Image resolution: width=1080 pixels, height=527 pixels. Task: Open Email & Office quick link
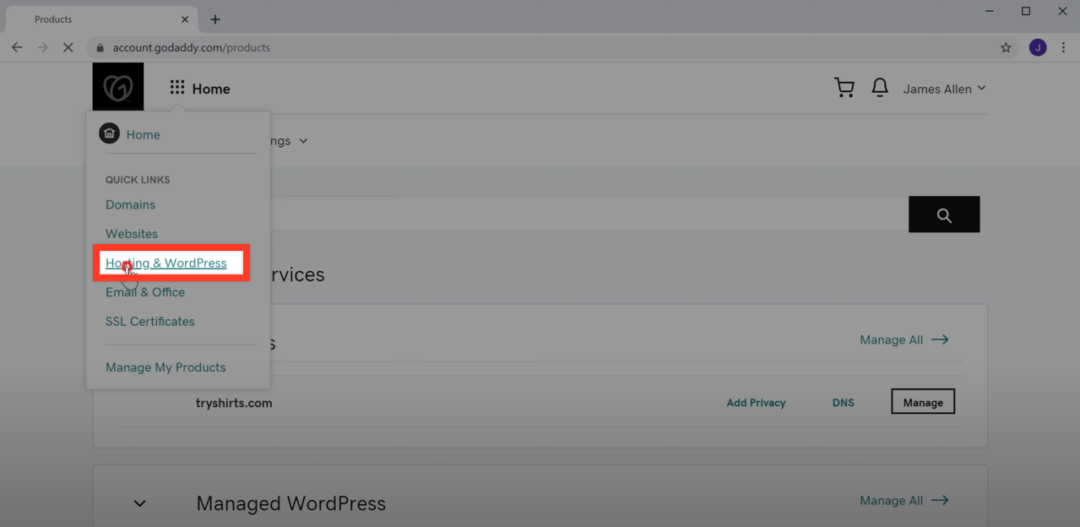pos(145,292)
